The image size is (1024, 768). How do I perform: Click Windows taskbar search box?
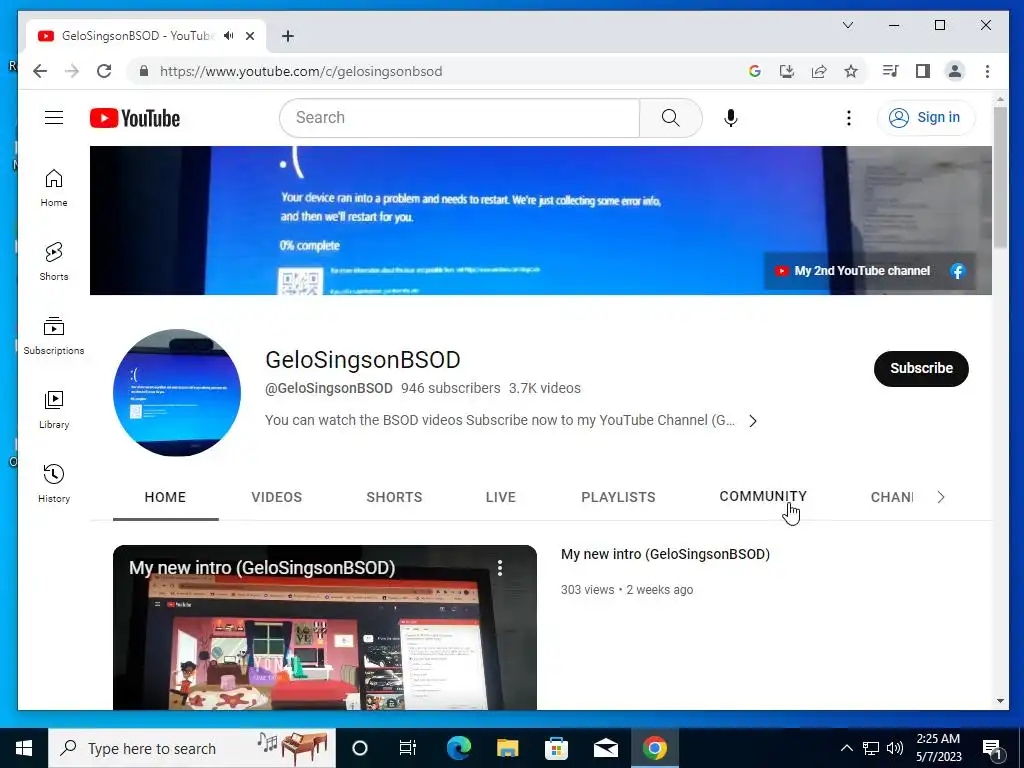click(x=192, y=748)
